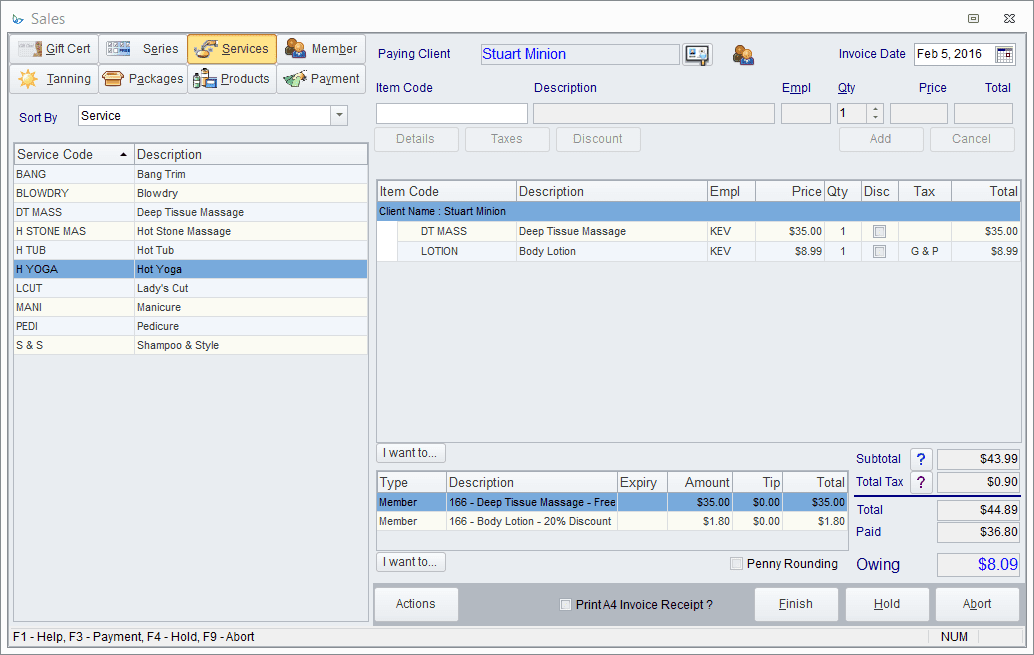Click the Client Name Stuart Minion group row
This screenshot has height=655, width=1034.
699,212
